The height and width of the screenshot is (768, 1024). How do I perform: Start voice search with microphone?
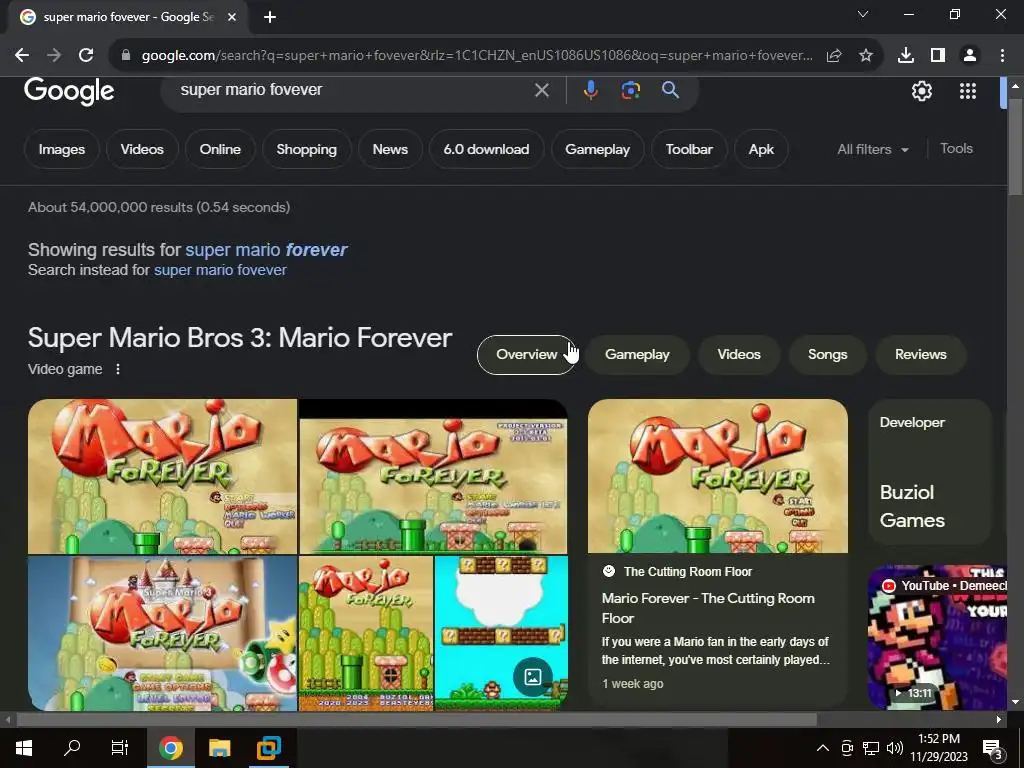[x=590, y=90]
